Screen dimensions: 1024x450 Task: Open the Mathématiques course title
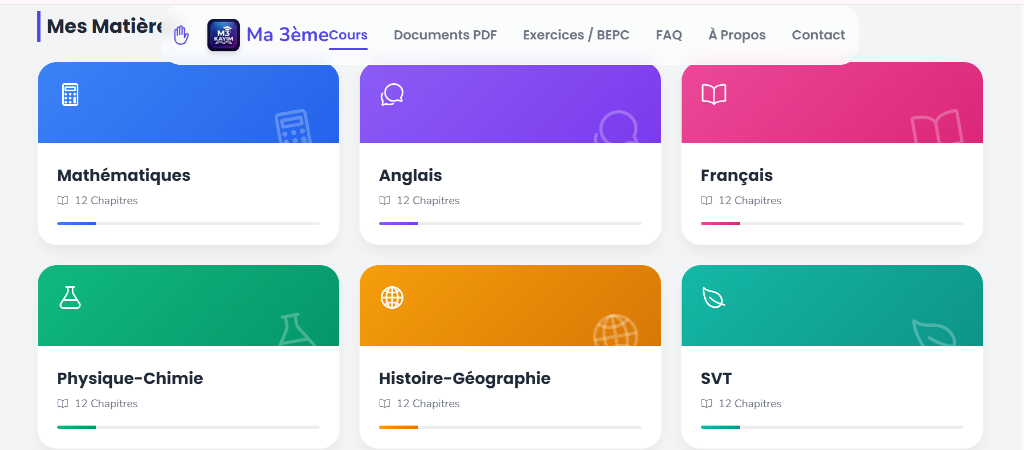coord(123,175)
